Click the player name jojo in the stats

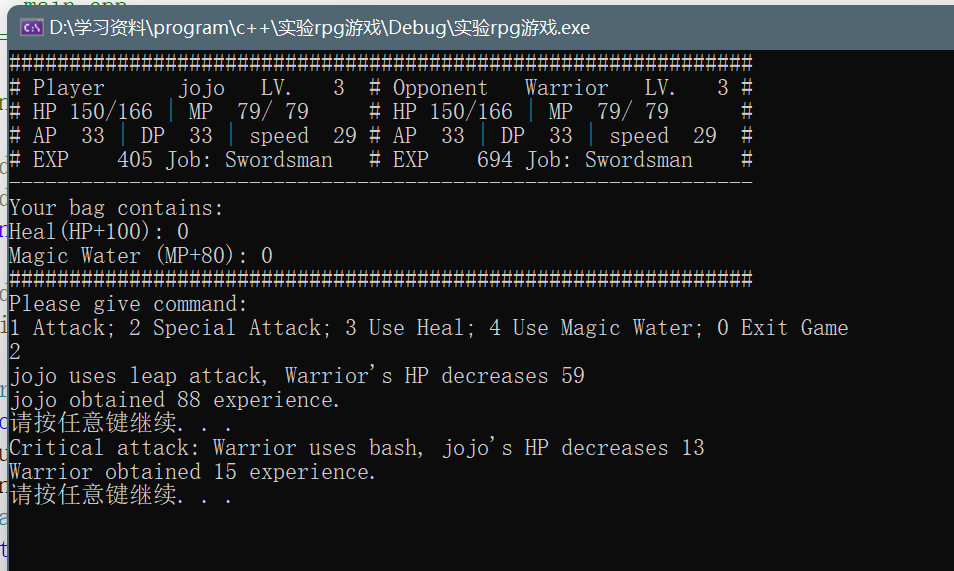coord(201,88)
